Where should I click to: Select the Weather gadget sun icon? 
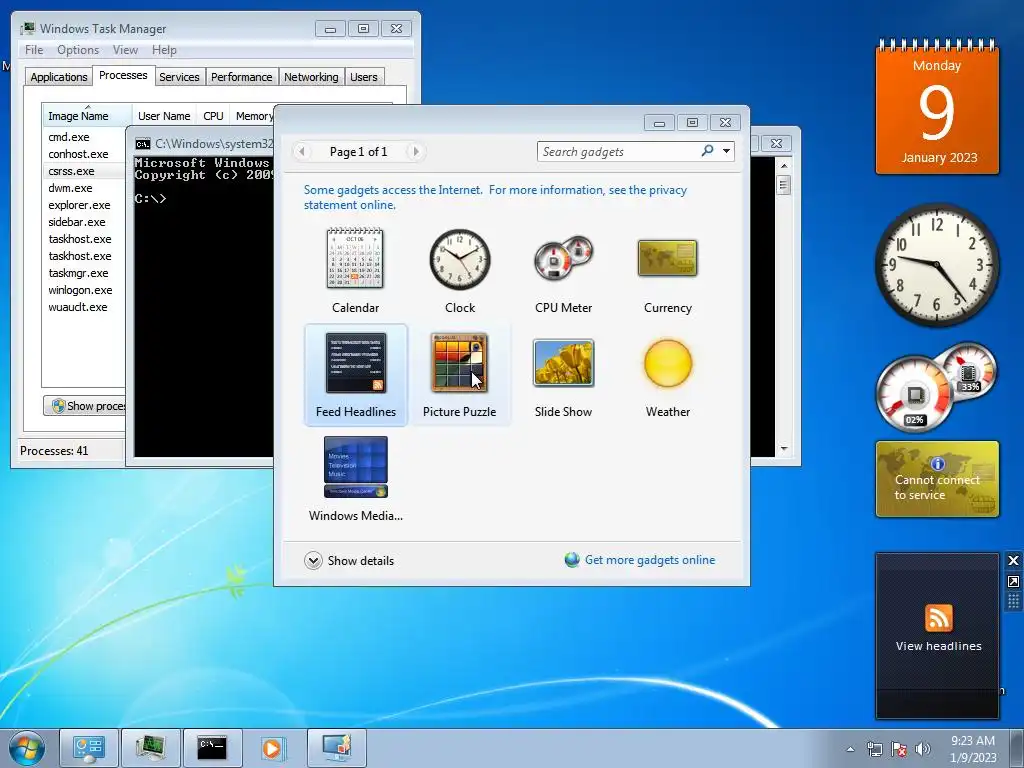667,363
